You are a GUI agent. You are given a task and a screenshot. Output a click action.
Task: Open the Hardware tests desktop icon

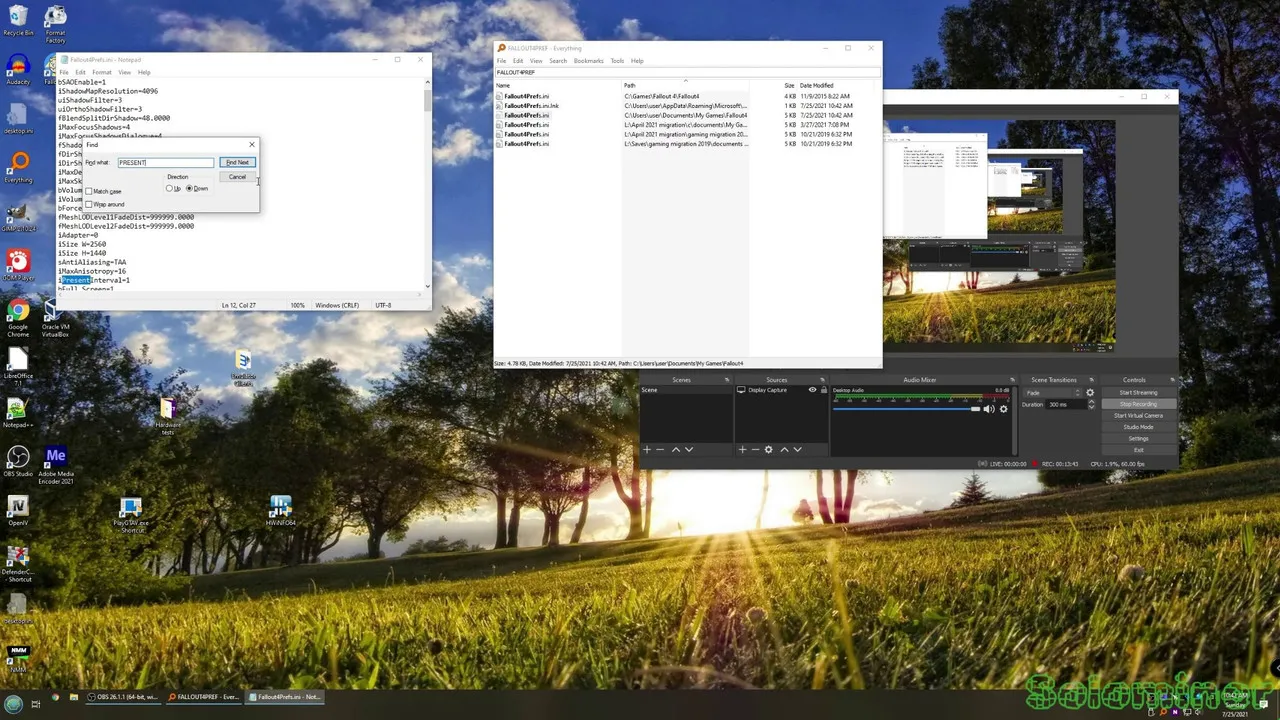[x=168, y=416]
